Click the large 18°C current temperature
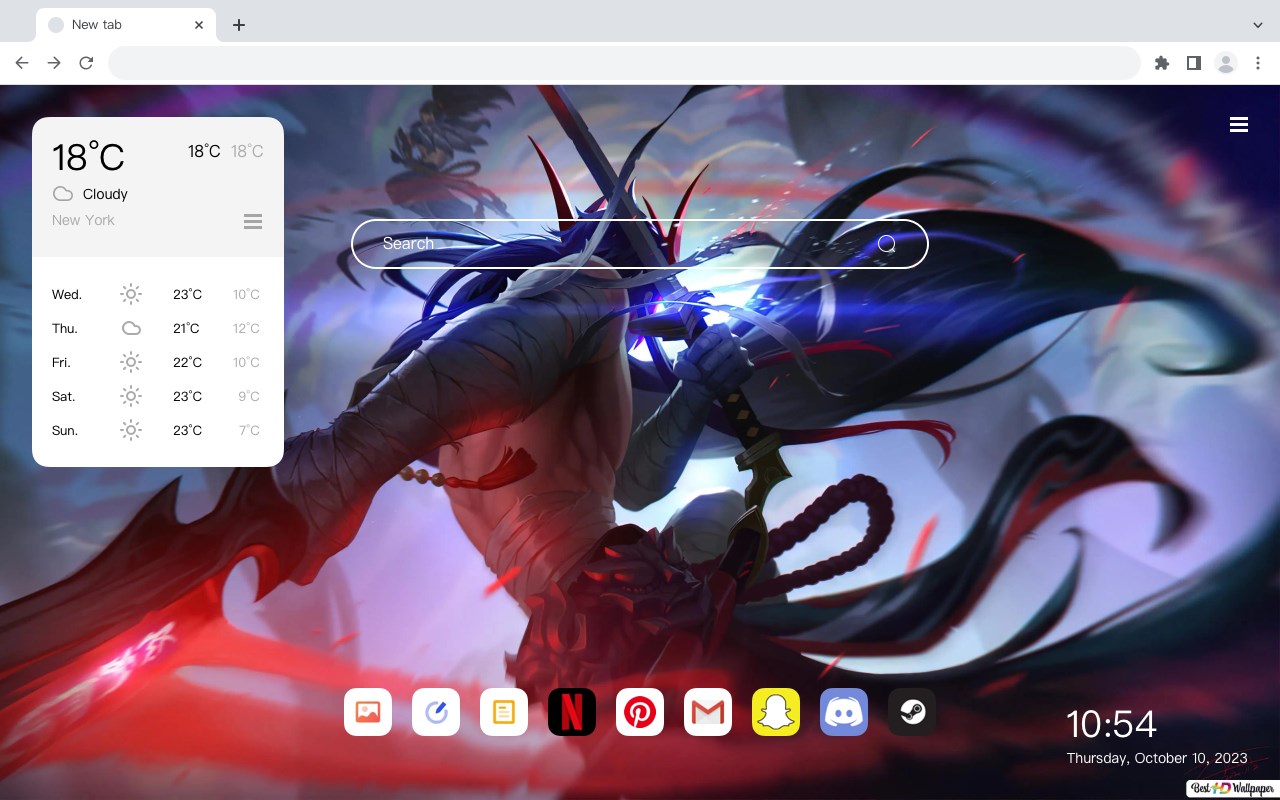 tap(88, 157)
